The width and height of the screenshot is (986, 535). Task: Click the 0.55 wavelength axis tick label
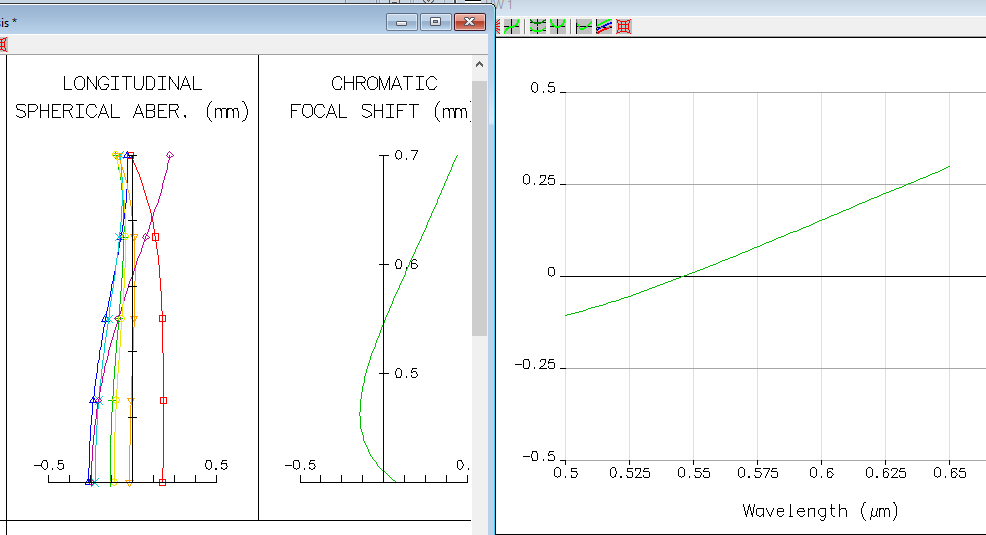pyautogui.click(x=694, y=473)
